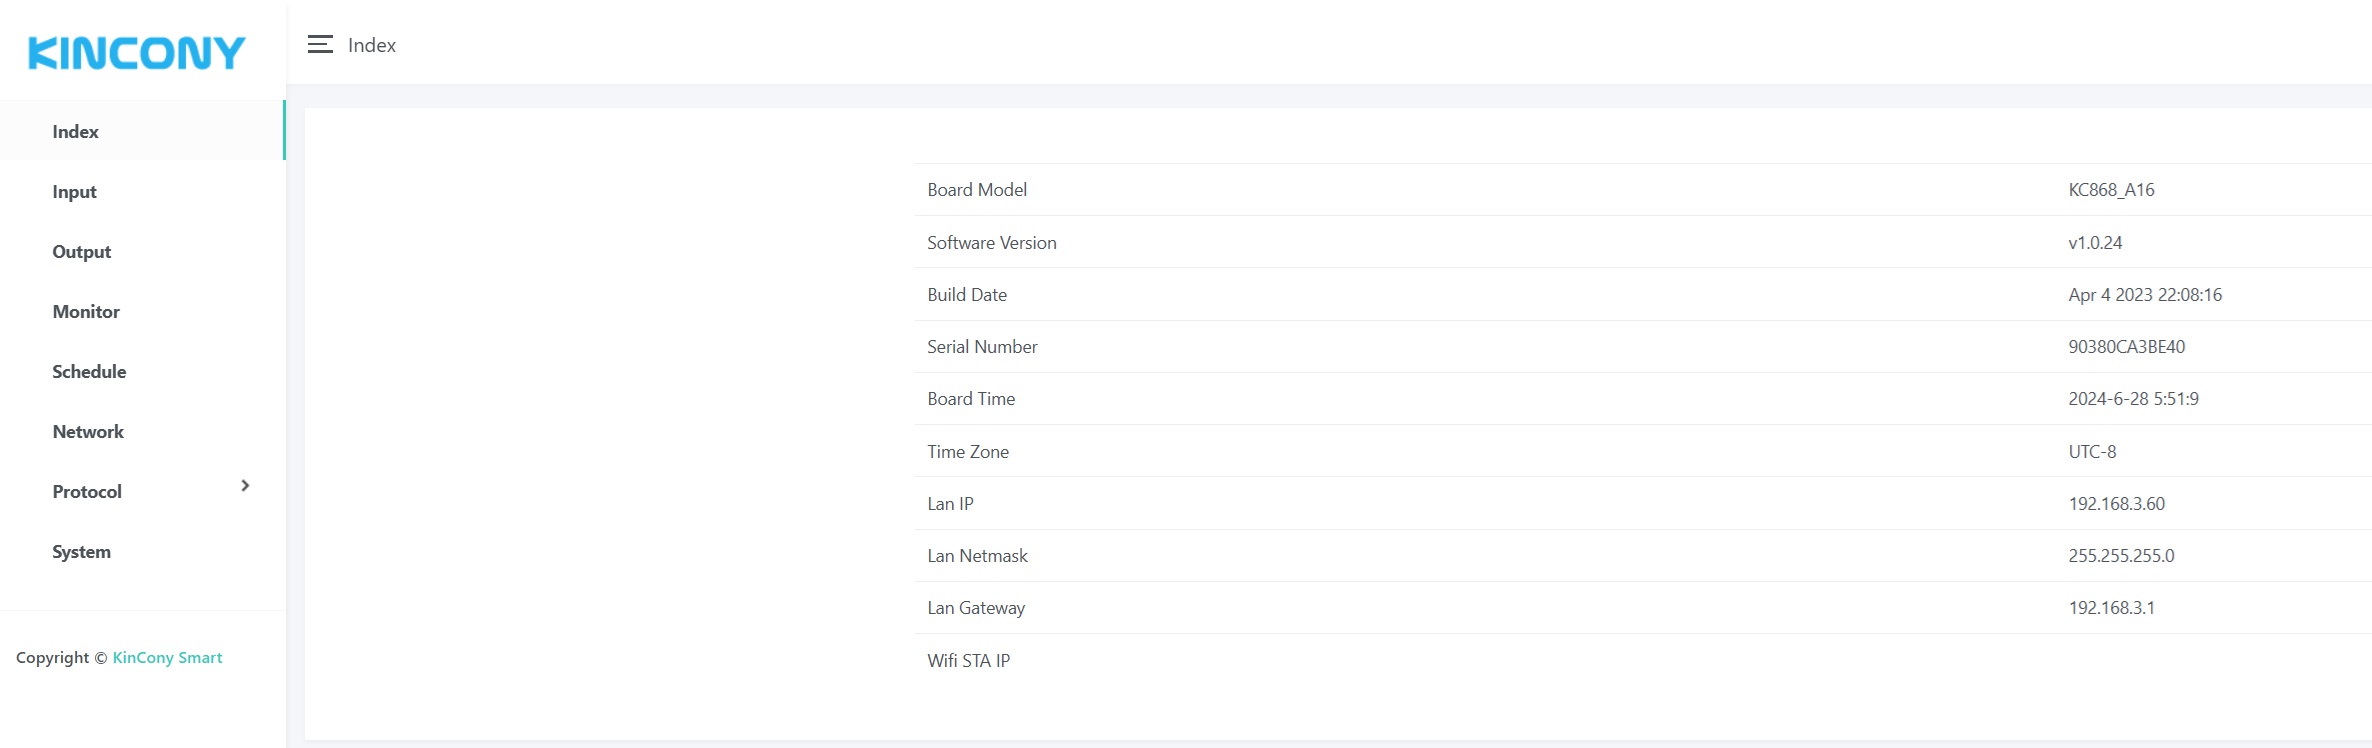Go to System settings in sidebar
Image resolution: width=2372 pixels, height=748 pixels.
[82, 552]
